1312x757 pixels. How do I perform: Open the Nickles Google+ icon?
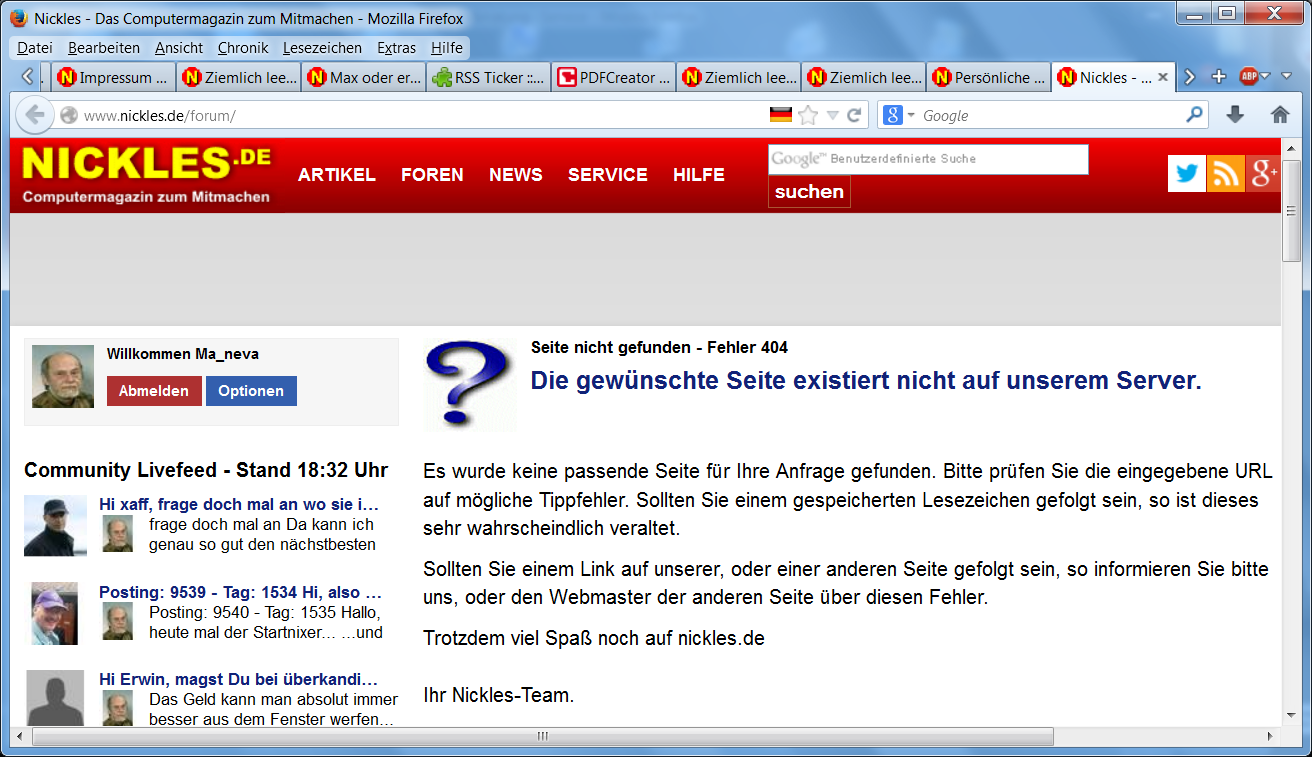1263,173
